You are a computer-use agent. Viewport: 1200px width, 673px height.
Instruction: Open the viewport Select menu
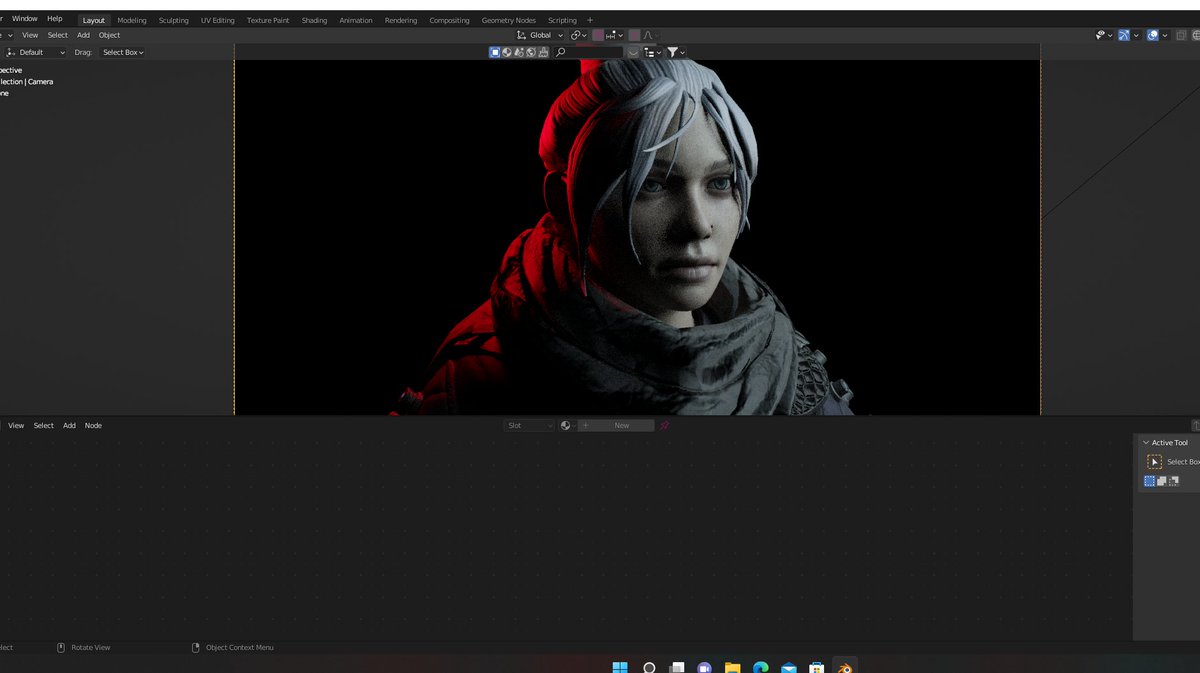point(58,35)
